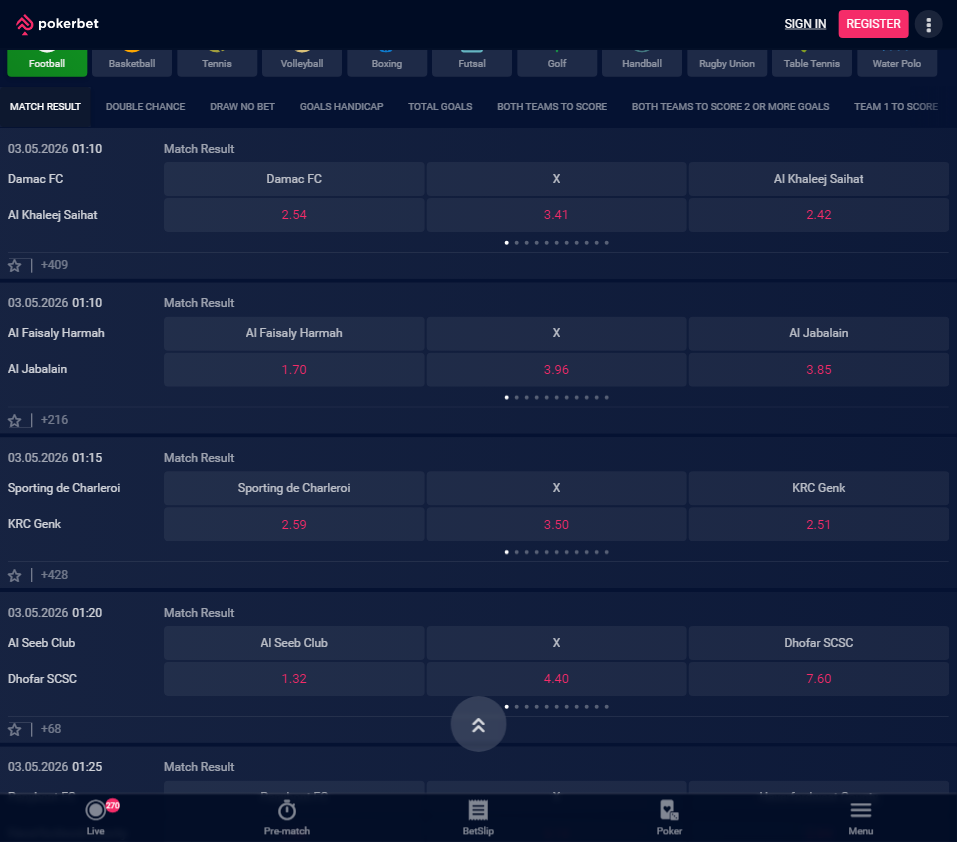Open the KRC Genk team name in match list
The height and width of the screenshot is (842, 957).
[x=34, y=524]
